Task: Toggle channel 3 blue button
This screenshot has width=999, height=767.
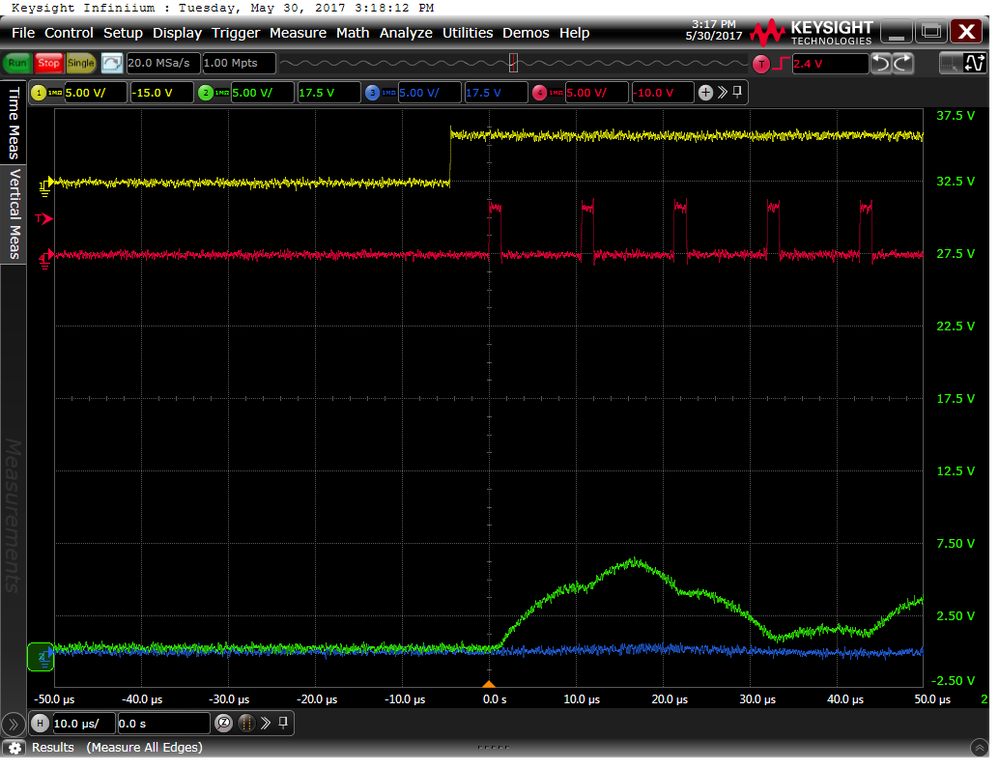Action: (x=373, y=93)
